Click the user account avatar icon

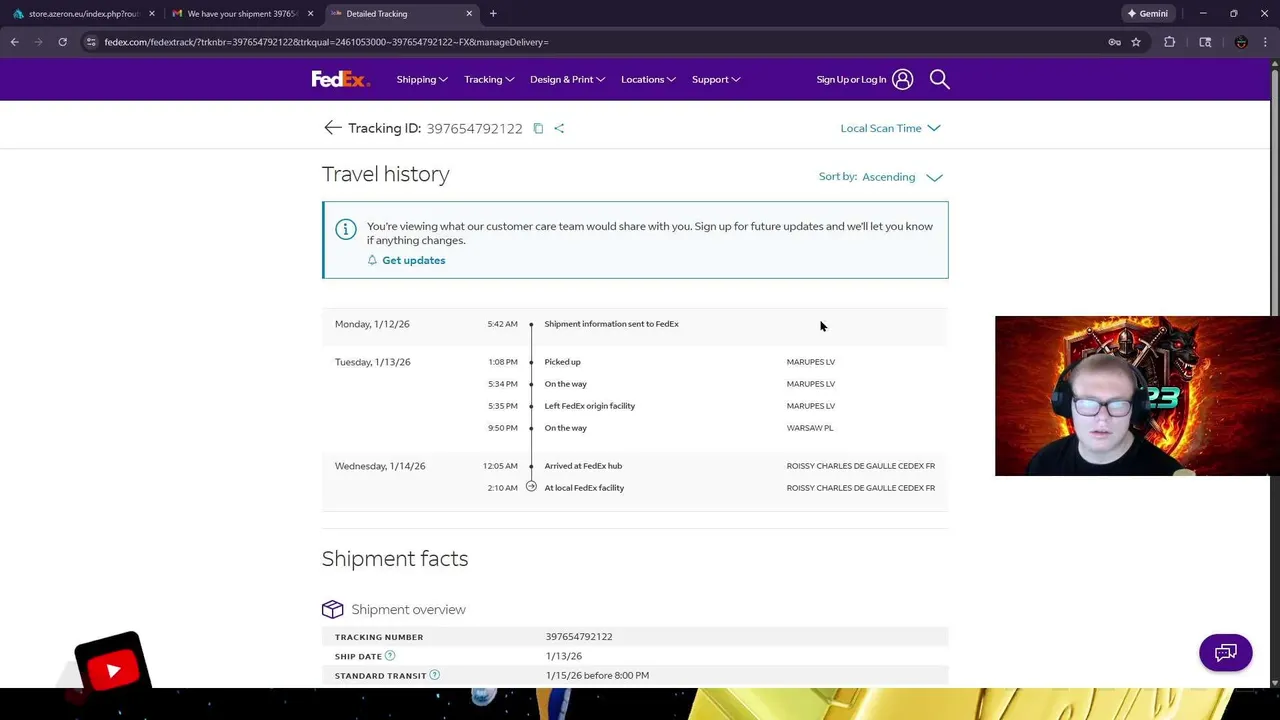click(x=902, y=79)
